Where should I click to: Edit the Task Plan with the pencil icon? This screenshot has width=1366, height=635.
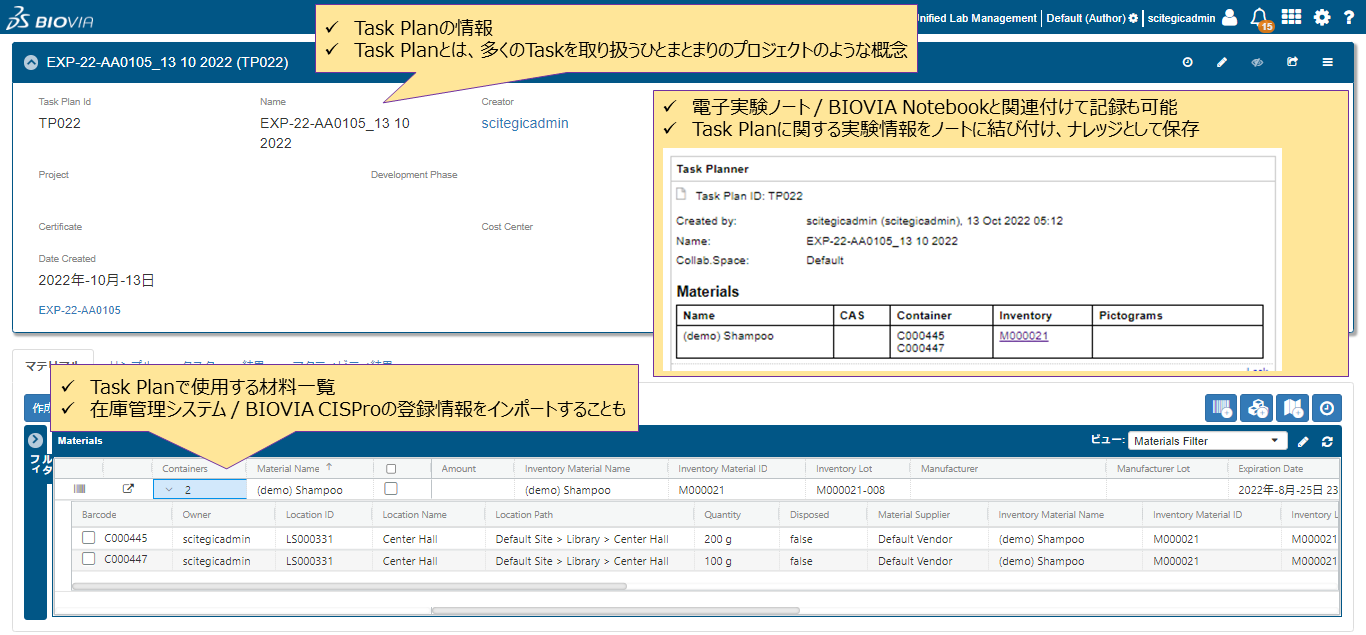[x=1221, y=62]
